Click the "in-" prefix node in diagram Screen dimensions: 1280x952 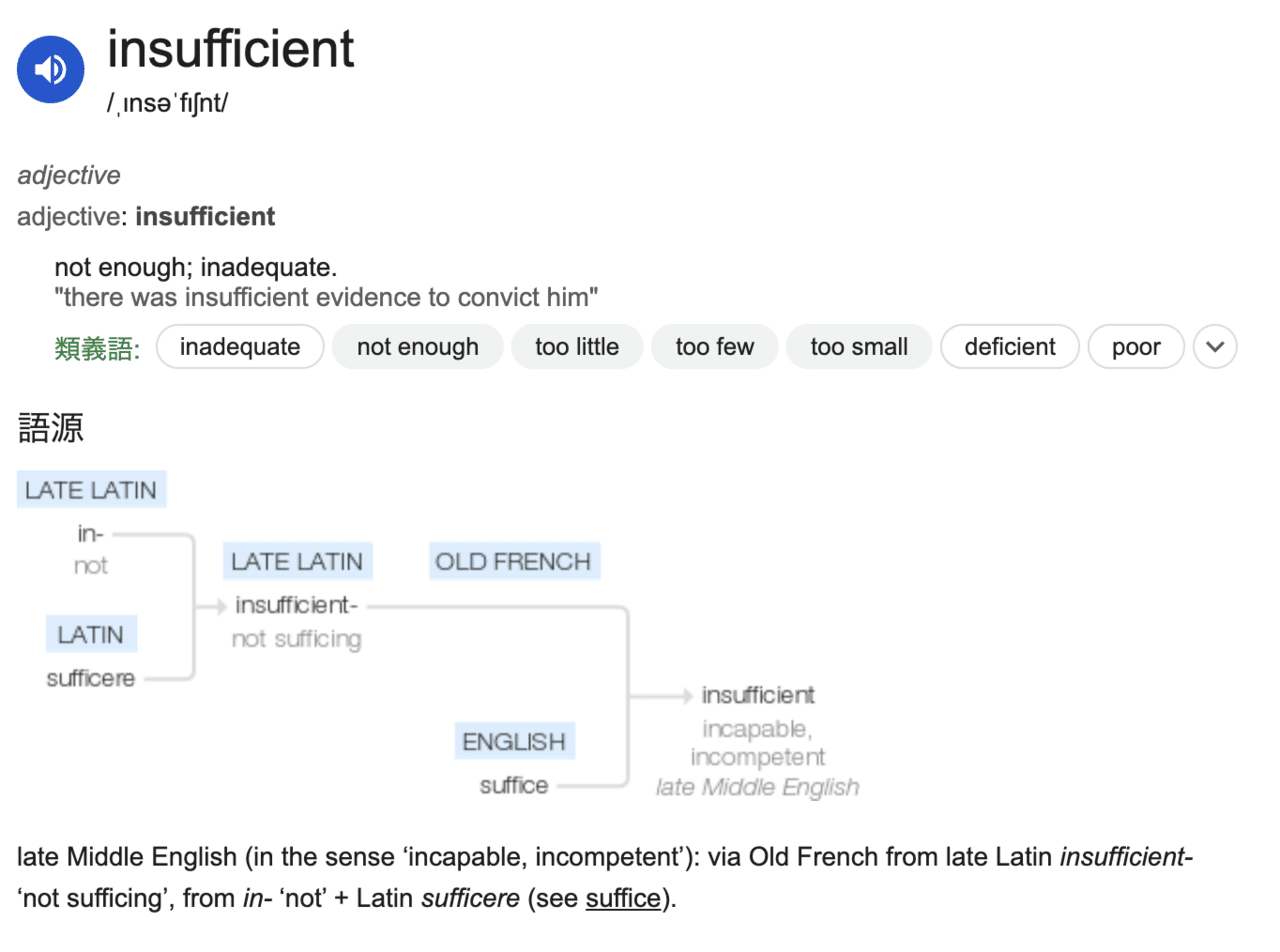[x=91, y=535]
